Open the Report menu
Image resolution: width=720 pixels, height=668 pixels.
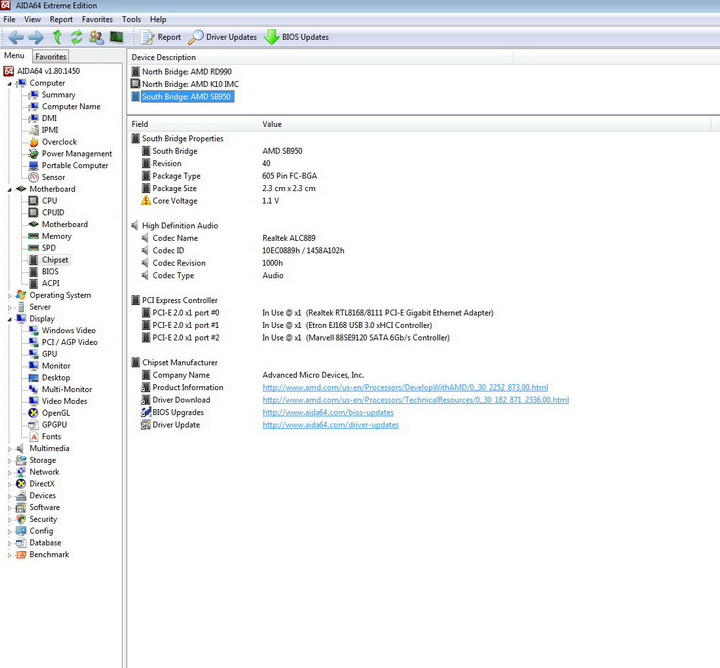(x=61, y=19)
